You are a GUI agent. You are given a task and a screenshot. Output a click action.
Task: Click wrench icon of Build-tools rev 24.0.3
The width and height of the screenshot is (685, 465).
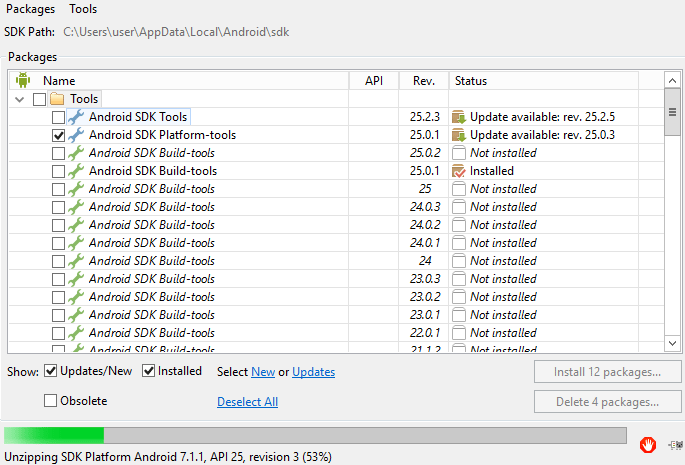[x=76, y=207]
